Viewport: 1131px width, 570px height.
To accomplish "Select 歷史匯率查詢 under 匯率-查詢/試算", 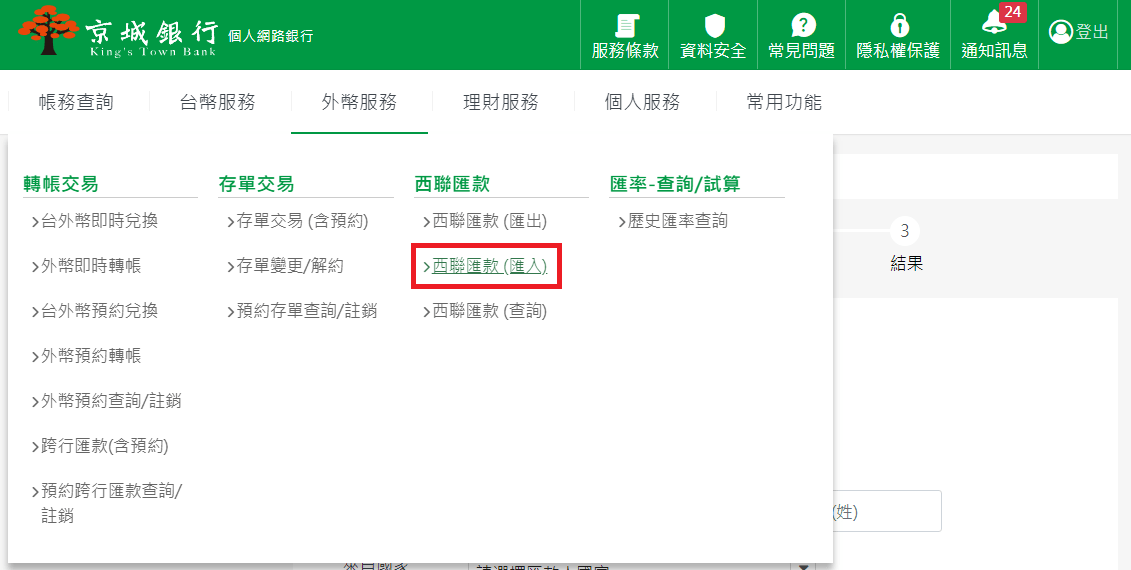I will click(677, 221).
